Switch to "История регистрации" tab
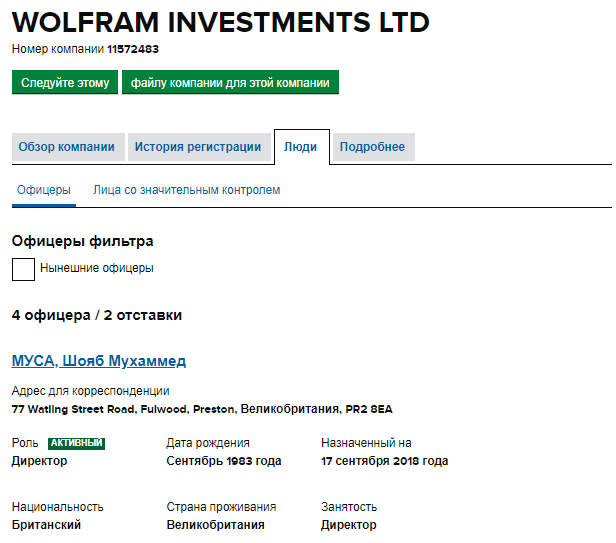The width and height of the screenshot is (616, 543). point(198,147)
